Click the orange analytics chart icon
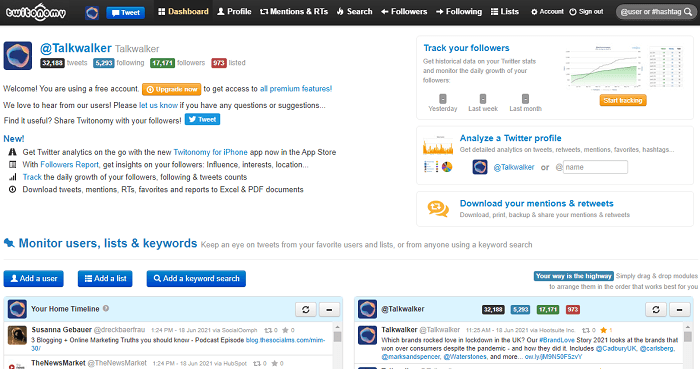This screenshot has width=700, height=369. coord(438,146)
